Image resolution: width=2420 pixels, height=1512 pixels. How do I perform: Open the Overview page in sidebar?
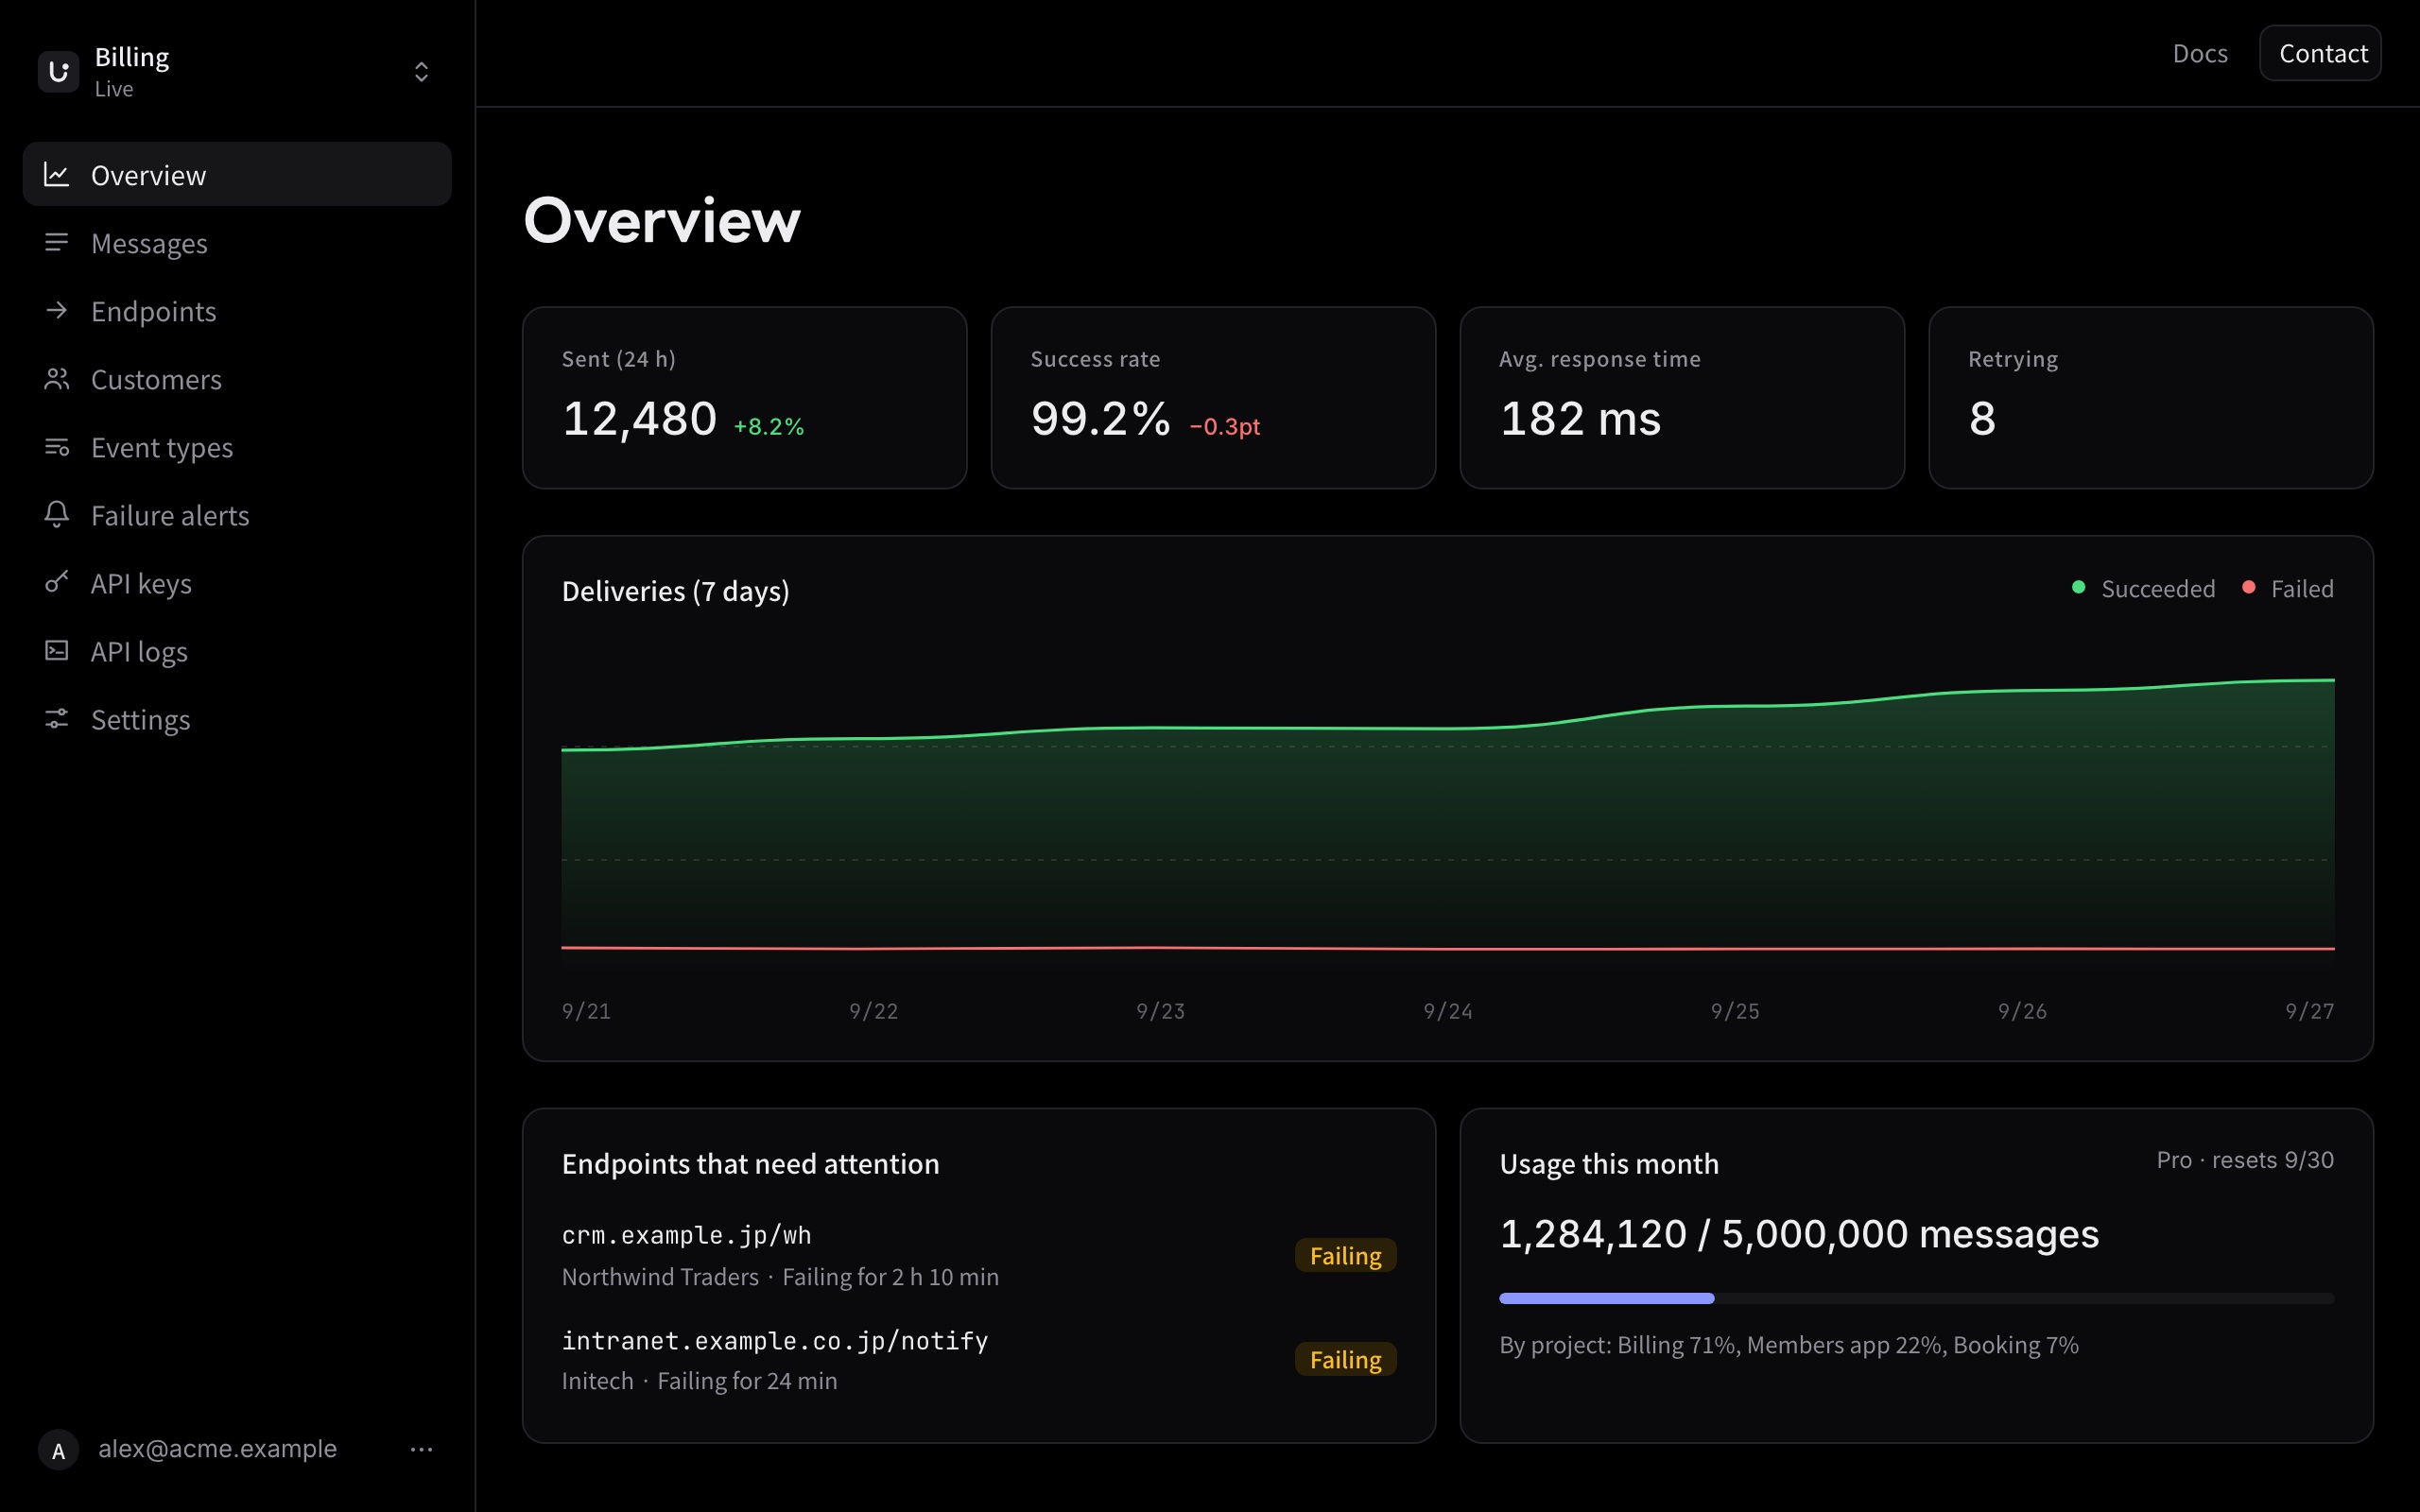[237, 175]
